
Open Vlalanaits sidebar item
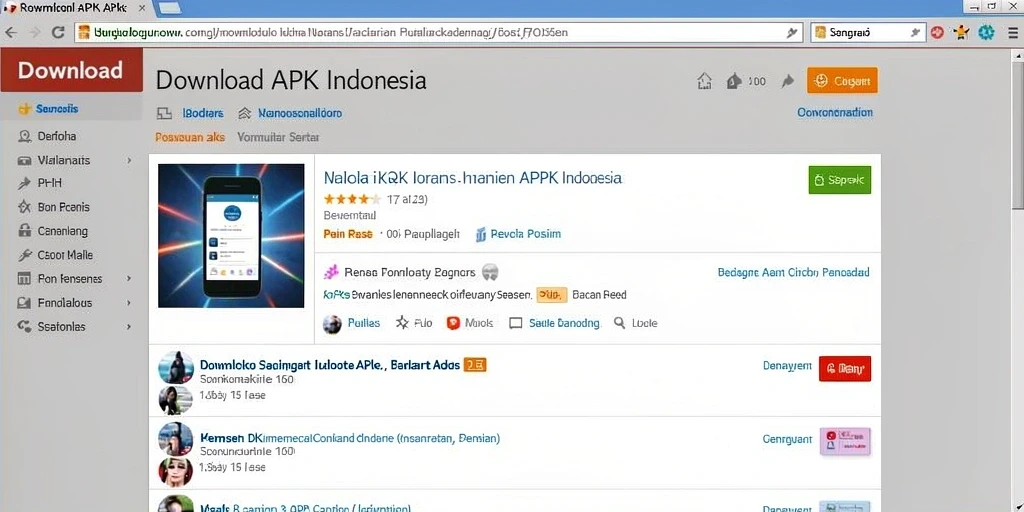[x=64, y=160]
